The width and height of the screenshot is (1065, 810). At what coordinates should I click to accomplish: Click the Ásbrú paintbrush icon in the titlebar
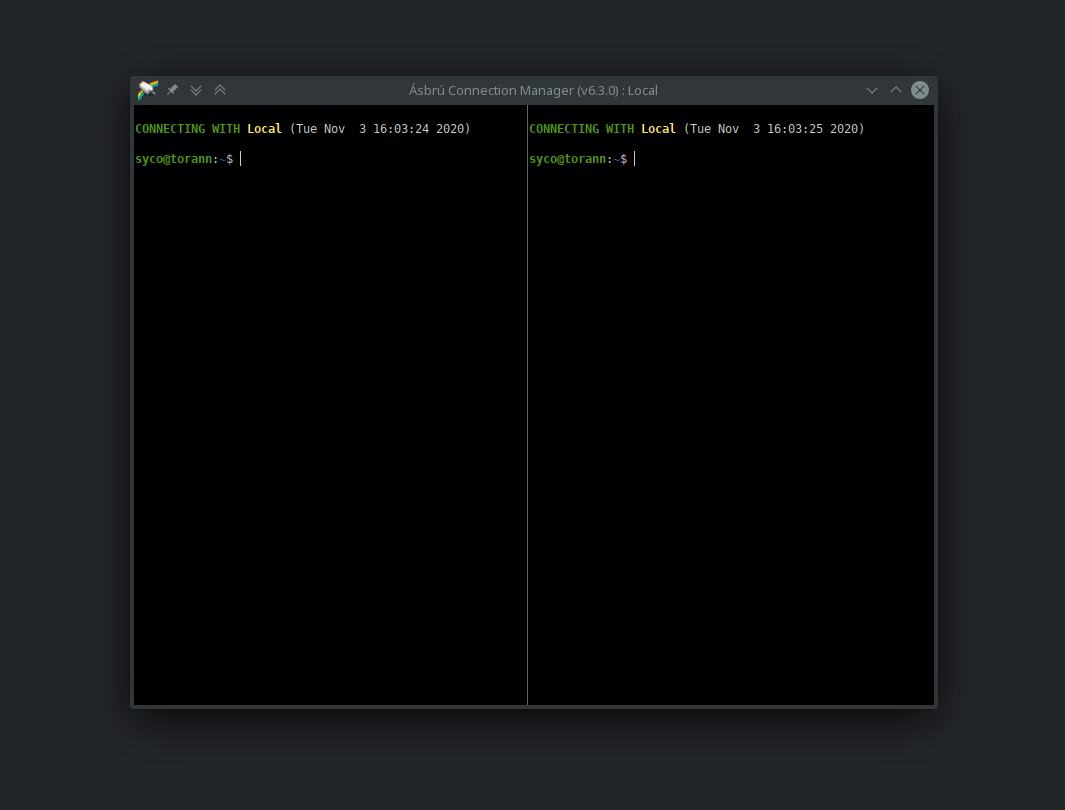click(x=146, y=89)
